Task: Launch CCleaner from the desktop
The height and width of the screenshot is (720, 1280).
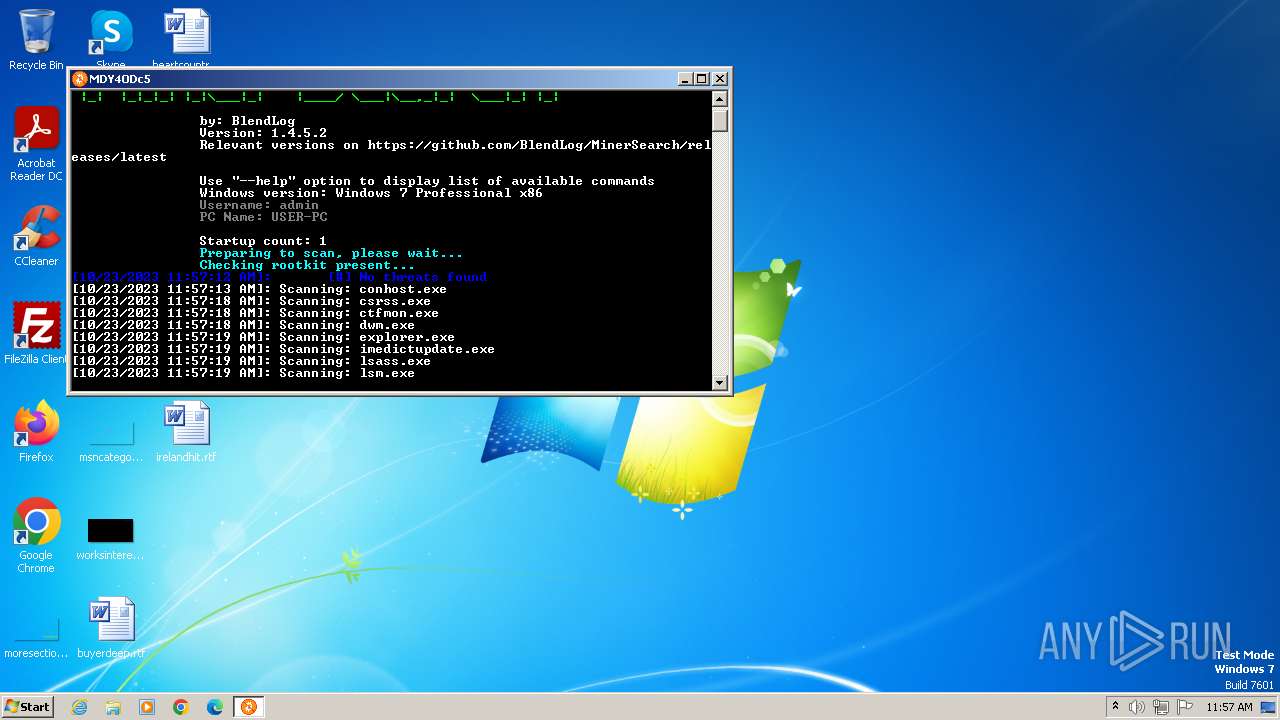Action: point(36,236)
